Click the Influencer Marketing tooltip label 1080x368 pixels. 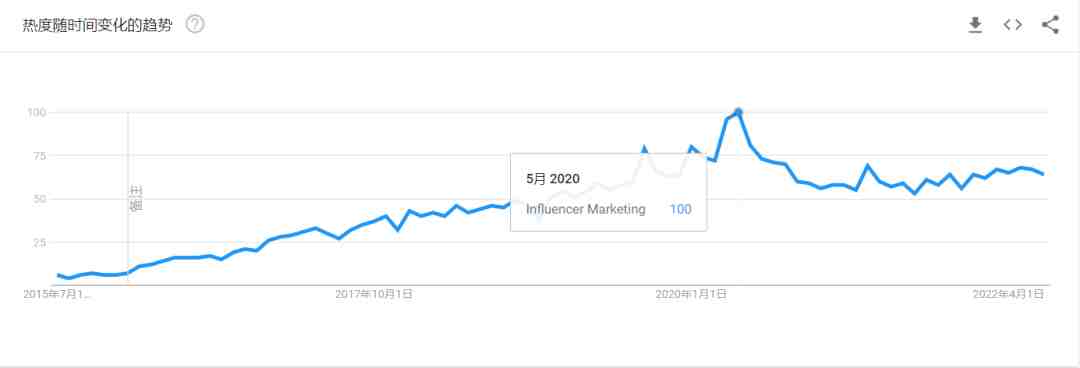(586, 209)
